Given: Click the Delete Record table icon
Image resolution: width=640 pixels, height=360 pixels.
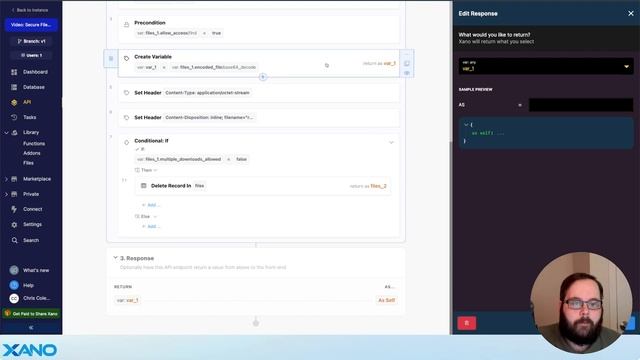Looking at the screenshot, I should coord(144,186).
